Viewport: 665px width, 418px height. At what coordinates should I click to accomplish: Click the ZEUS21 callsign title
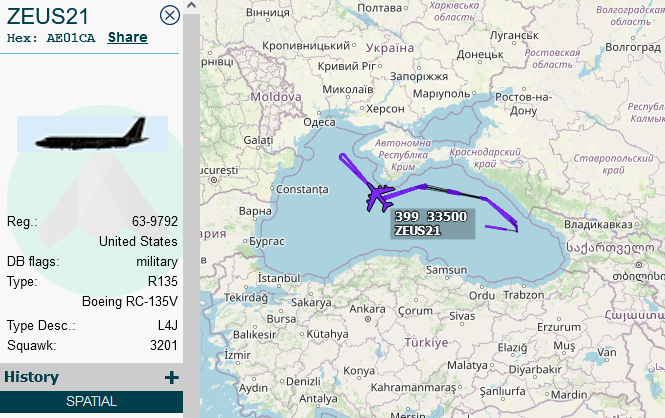pyautogui.click(x=48, y=16)
